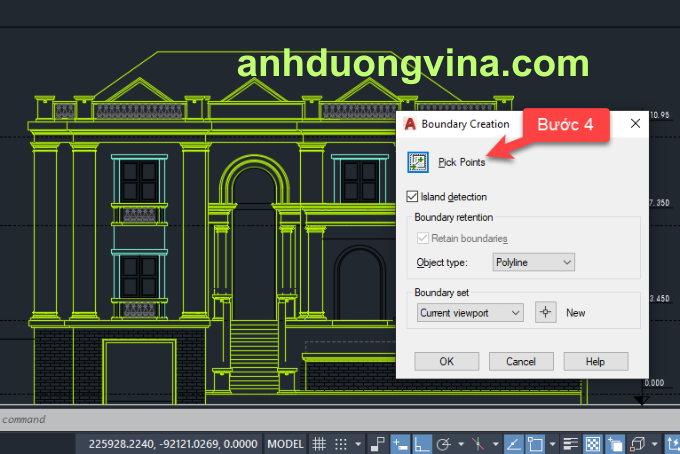Switch to MODEL space in the status bar
The image size is (680, 454).
pos(287,443)
